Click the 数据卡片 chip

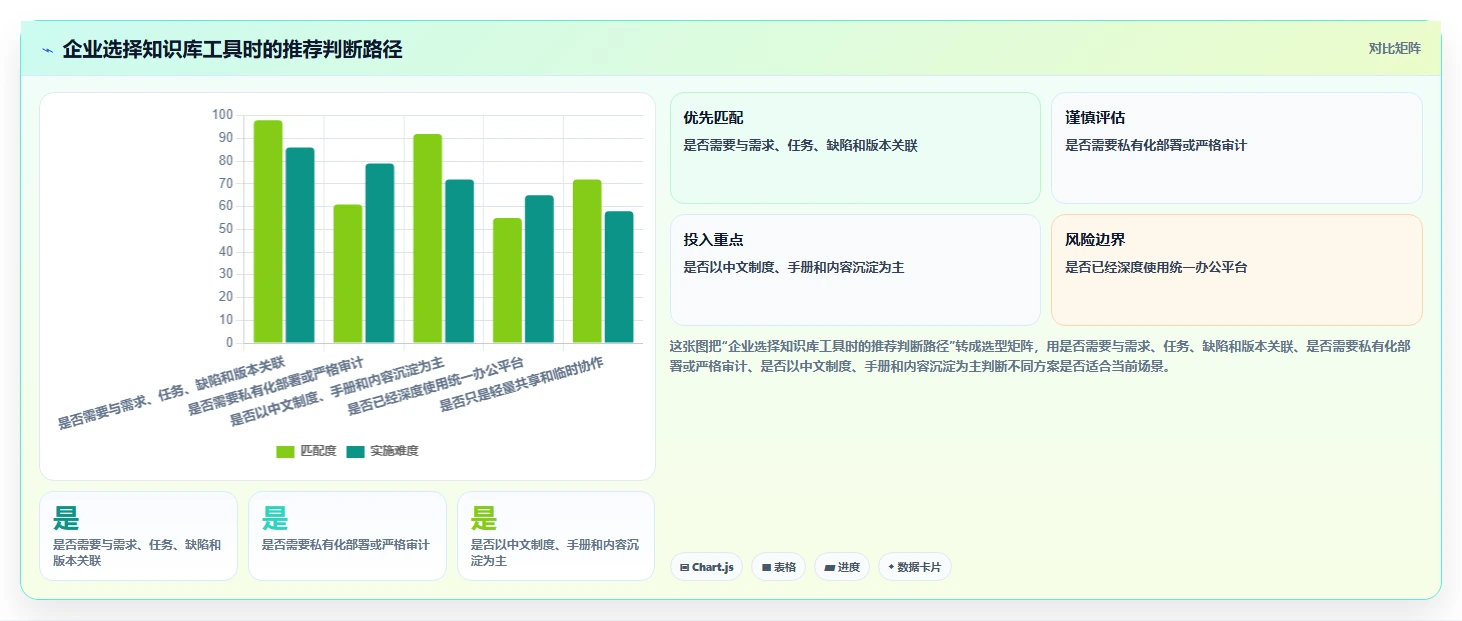click(x=914, y=567)
